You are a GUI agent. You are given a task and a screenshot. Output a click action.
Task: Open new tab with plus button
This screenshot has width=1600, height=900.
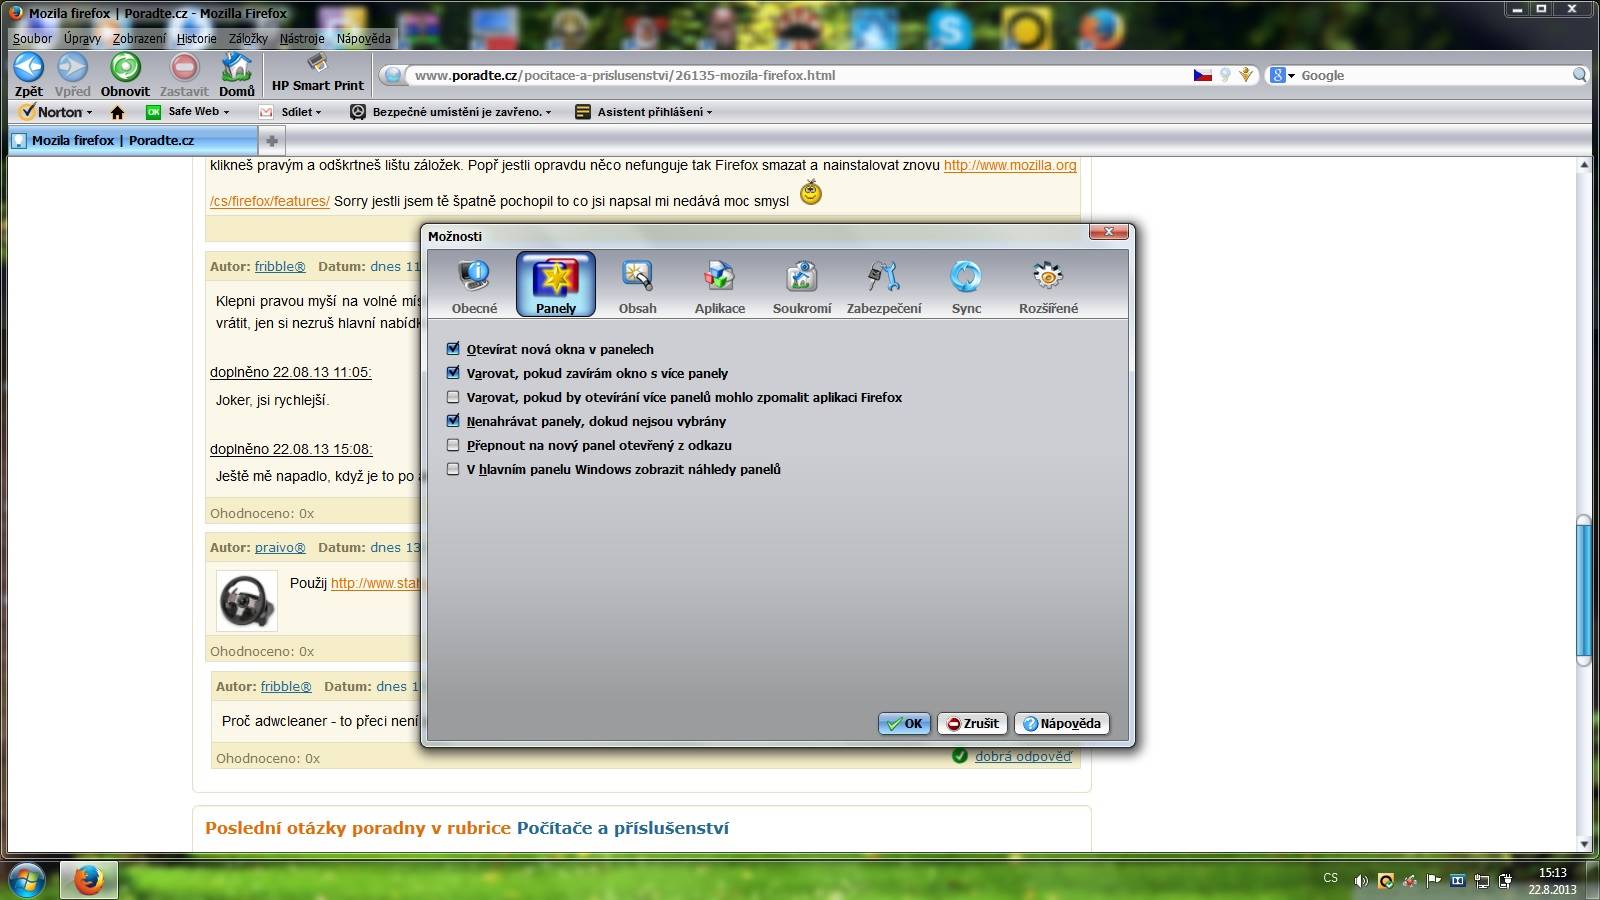coord(271,141)
